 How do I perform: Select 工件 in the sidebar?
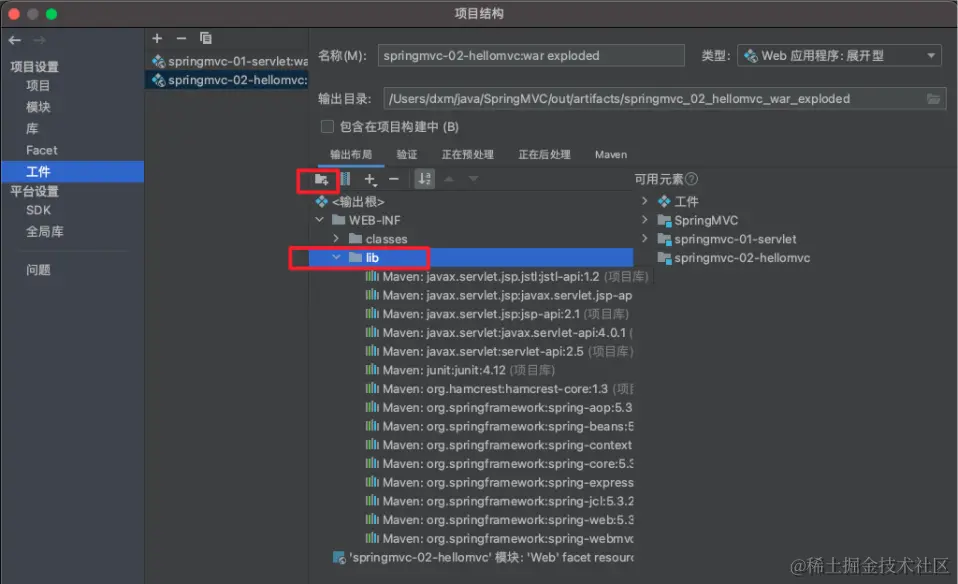coord(73,172)
